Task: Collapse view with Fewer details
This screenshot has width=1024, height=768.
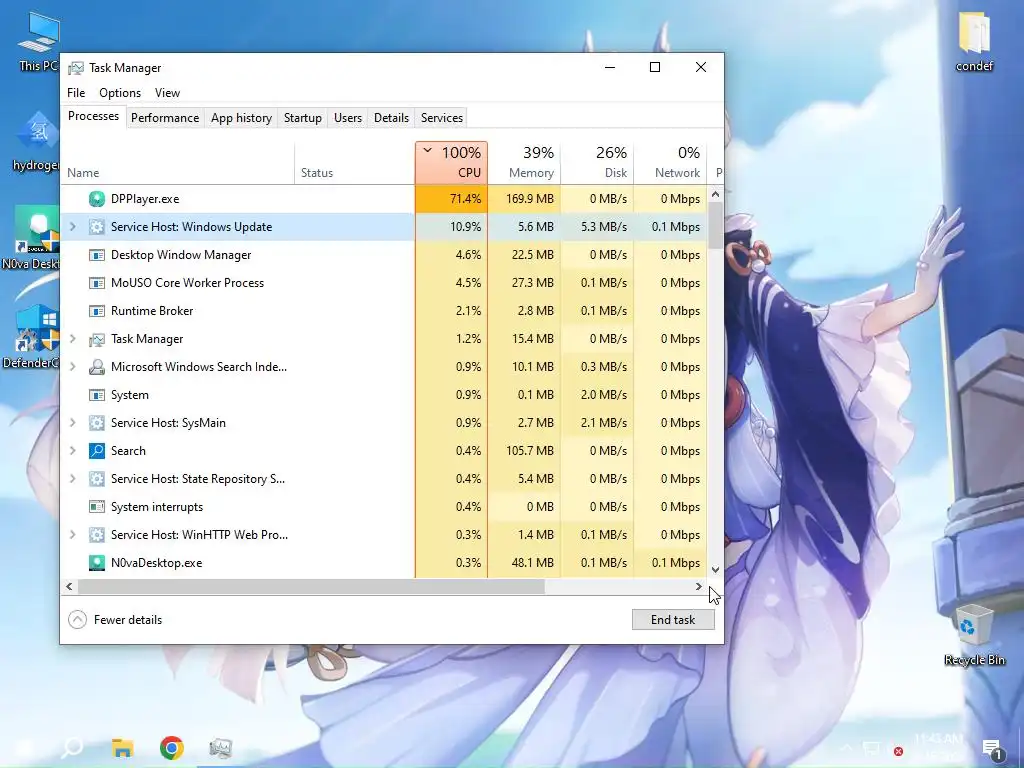Action: (116, 620)
